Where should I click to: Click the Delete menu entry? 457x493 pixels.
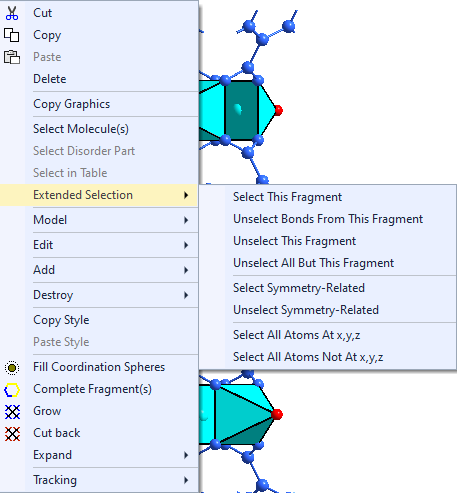[x=99, y=79]
